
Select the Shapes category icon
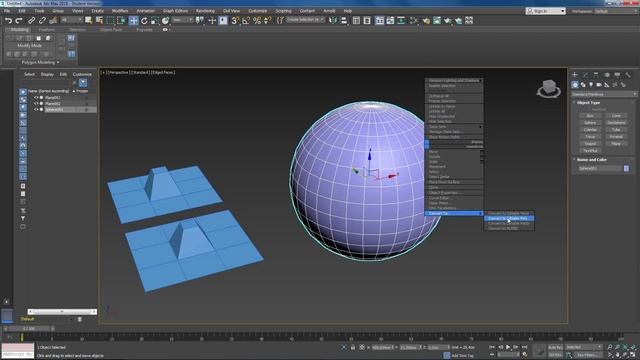point(583,85)
